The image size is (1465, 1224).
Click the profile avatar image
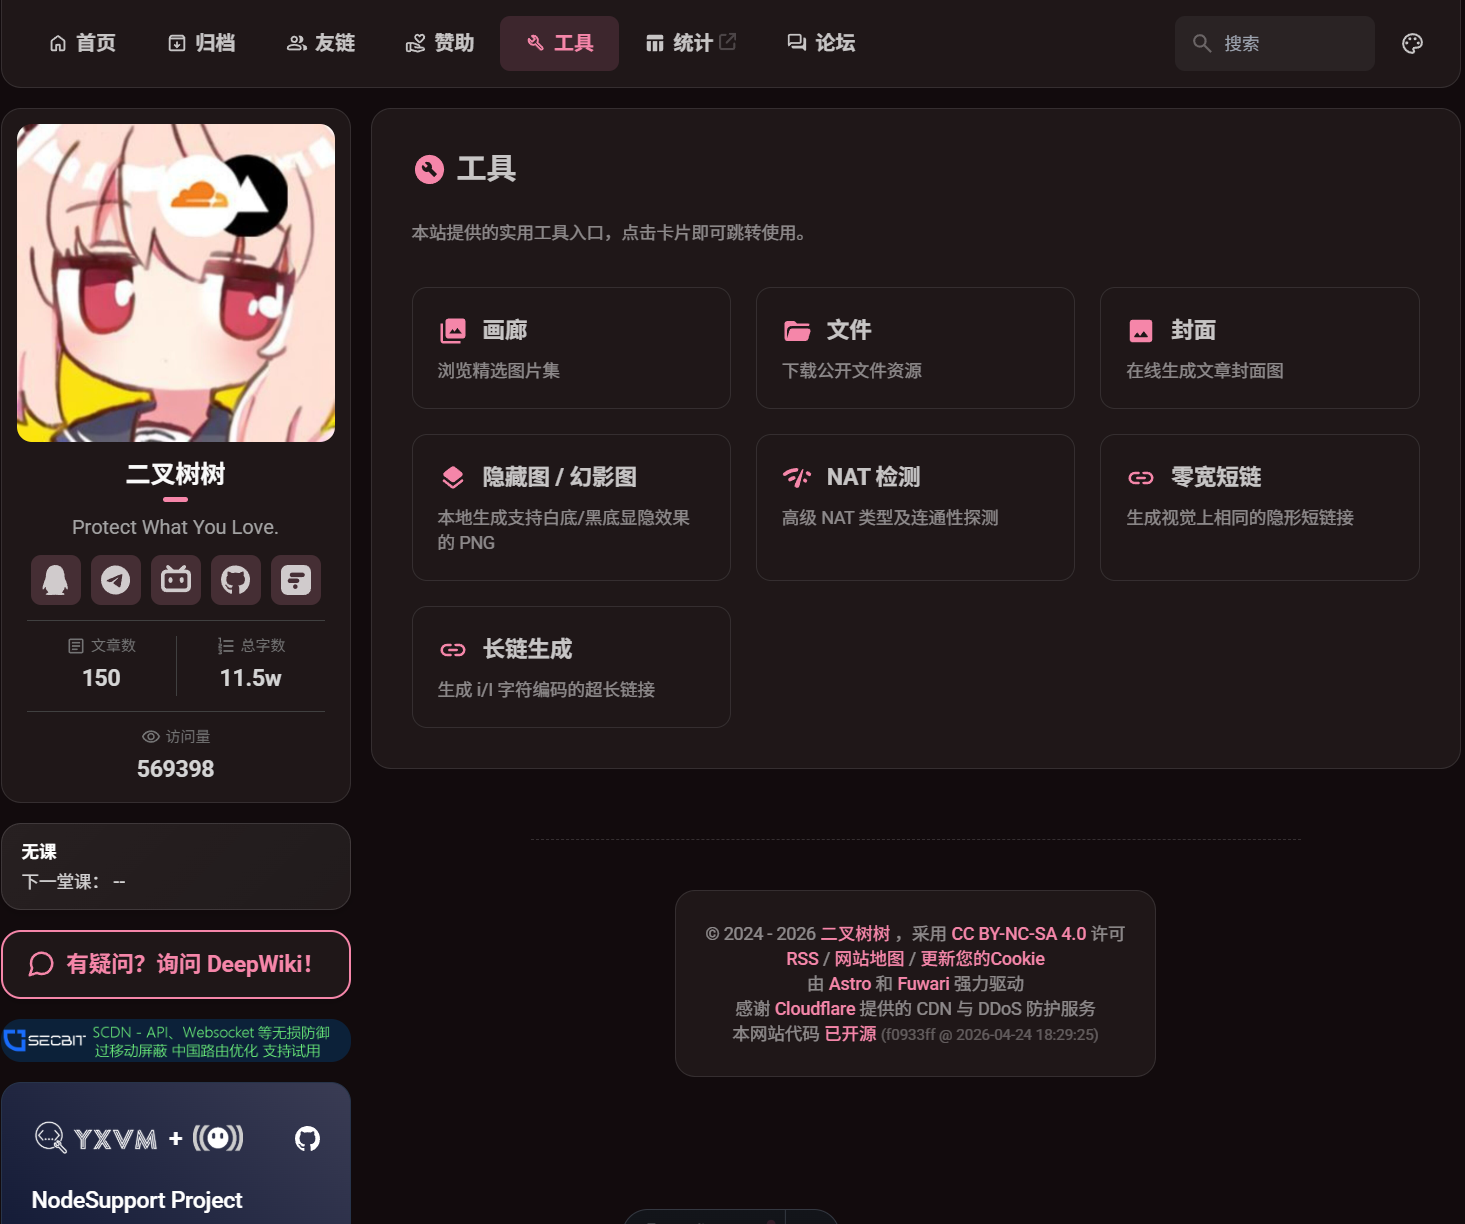coord(176,283)
